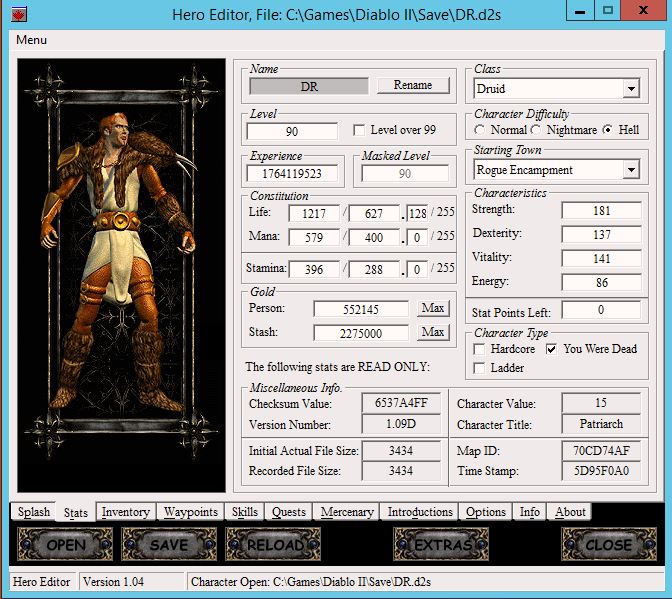672x599 pixels.
Task: Click the CLOSE stone button
Action: coord(609,544)
